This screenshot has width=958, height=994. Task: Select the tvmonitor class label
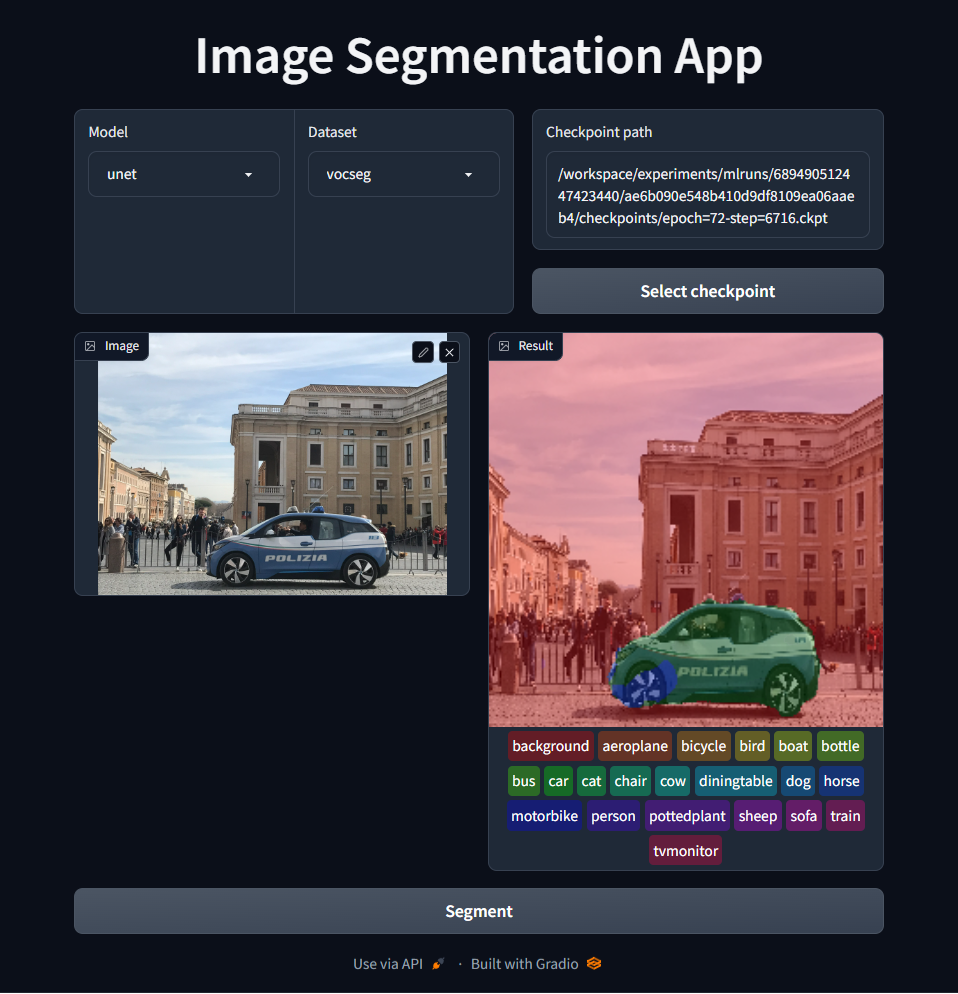(x=685, y=851)
